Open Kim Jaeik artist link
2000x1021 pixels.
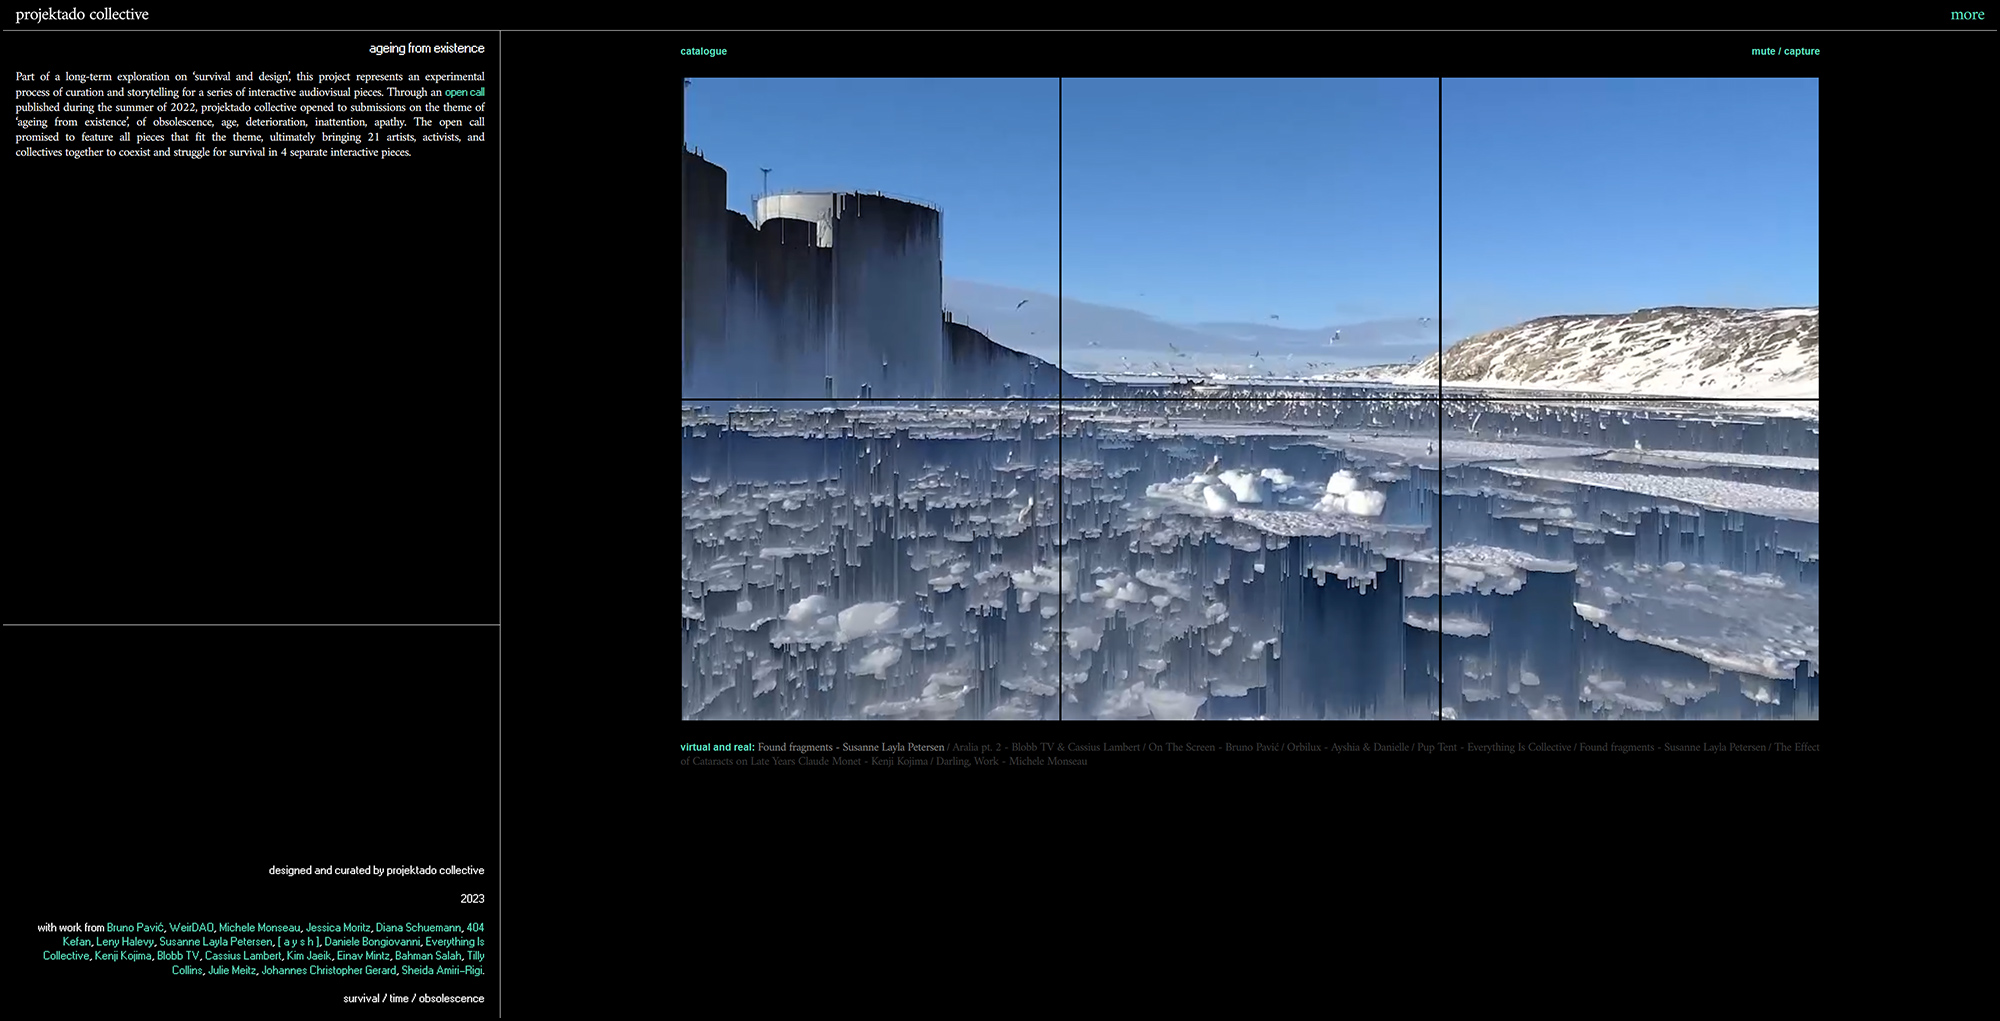(308, 956)
